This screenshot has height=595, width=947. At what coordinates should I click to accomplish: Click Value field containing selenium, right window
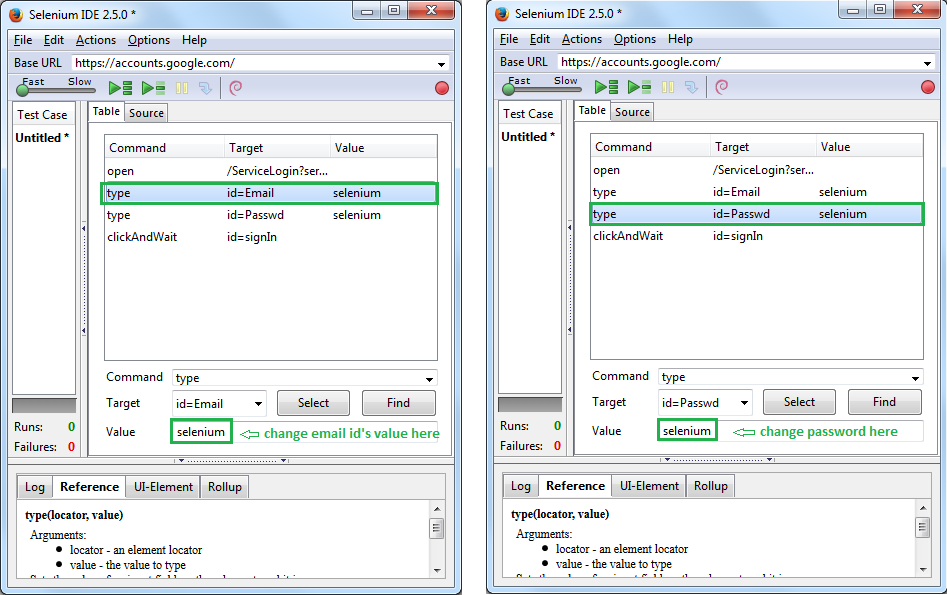click(791, 431)
